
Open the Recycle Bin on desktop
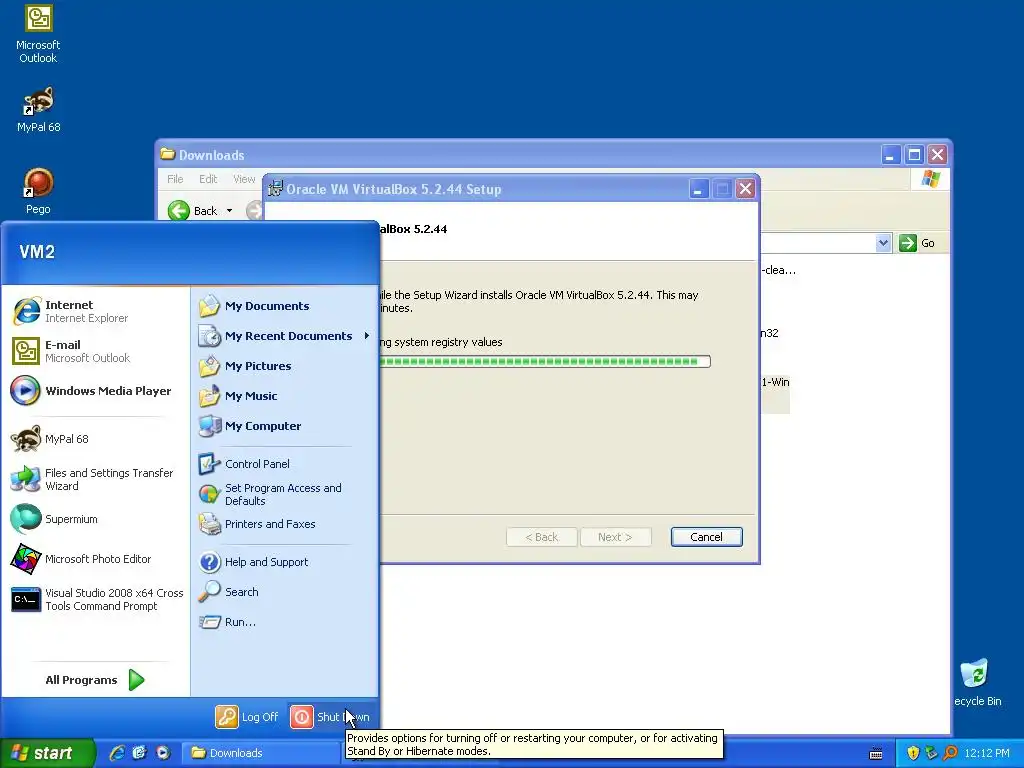[976, 682]
